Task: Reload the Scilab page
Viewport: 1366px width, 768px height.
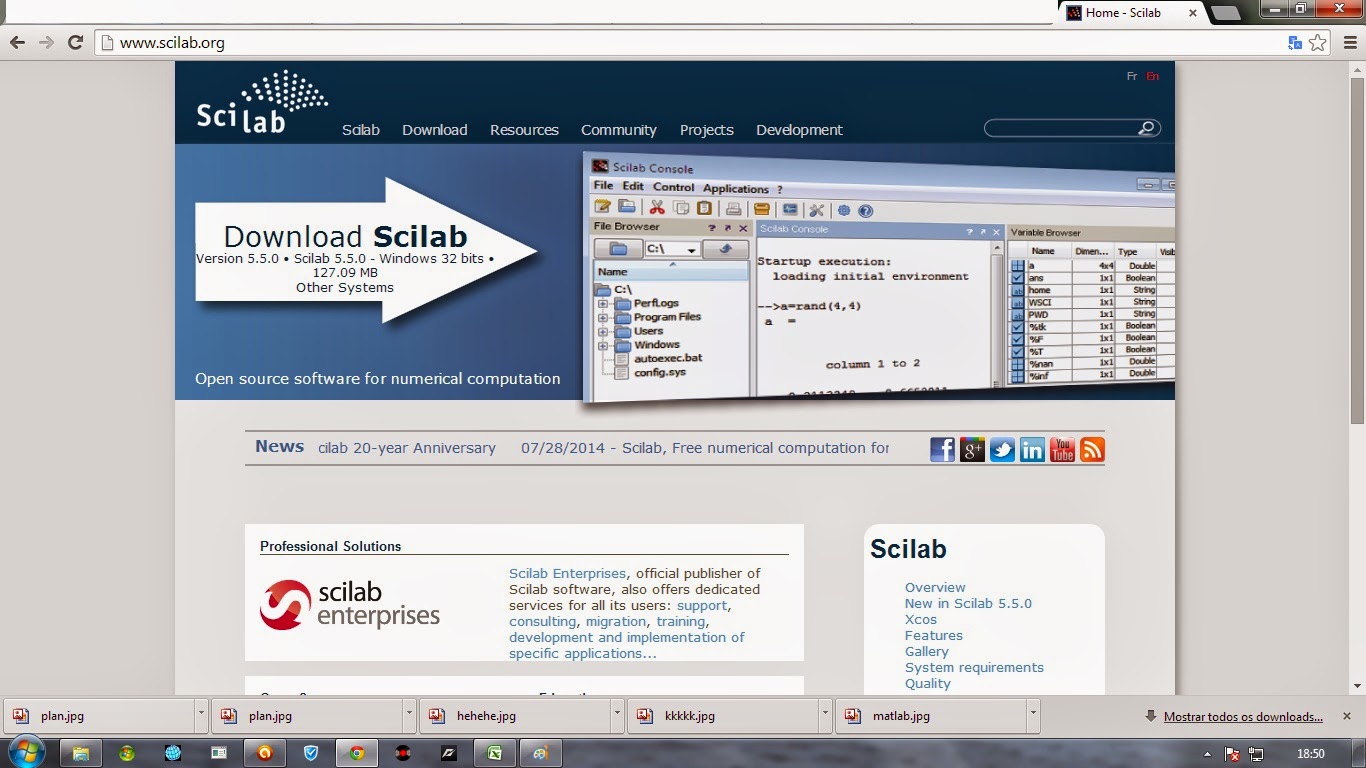Action: click(75, 42)
